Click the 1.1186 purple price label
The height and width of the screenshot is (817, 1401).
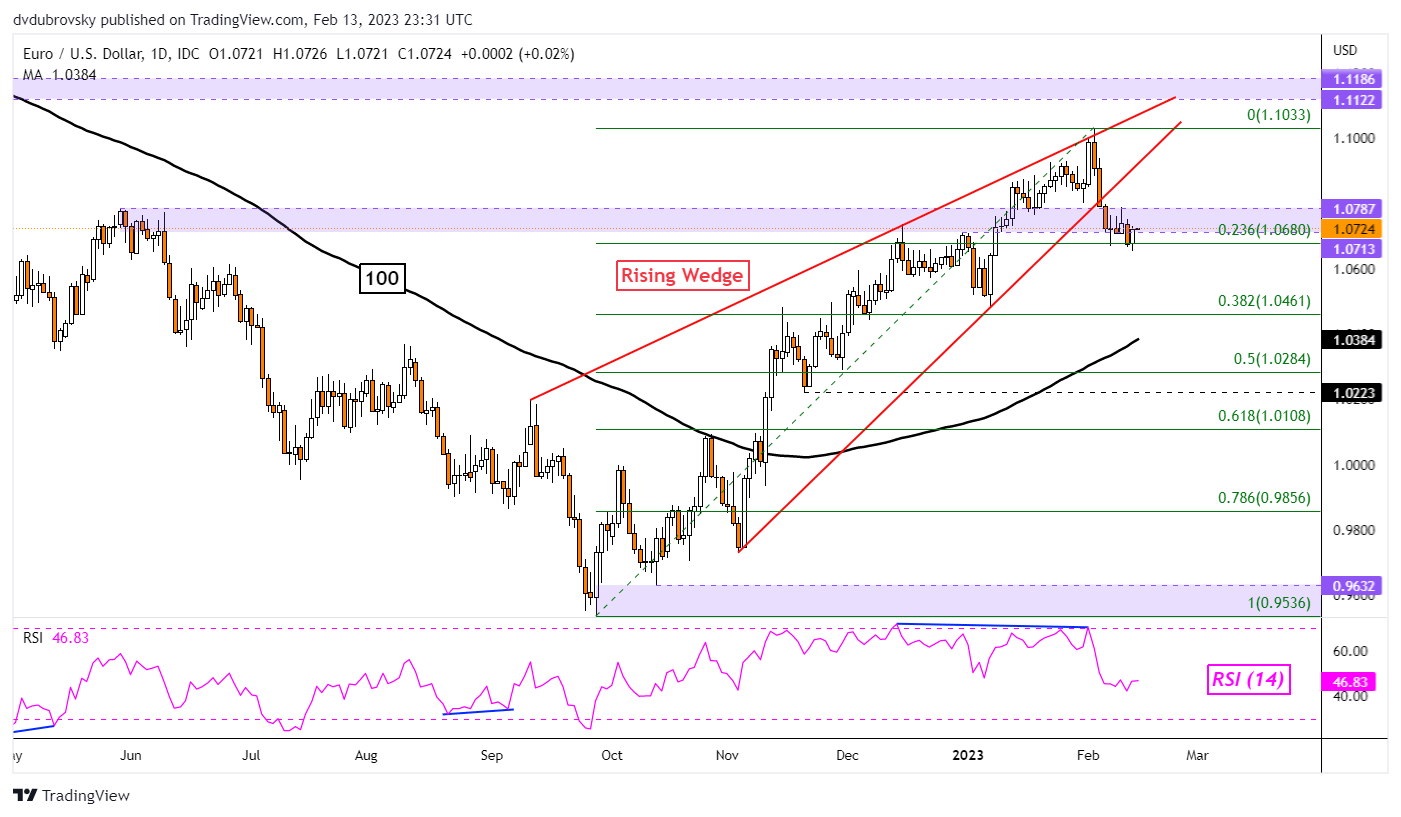(x=1351, y=77)
